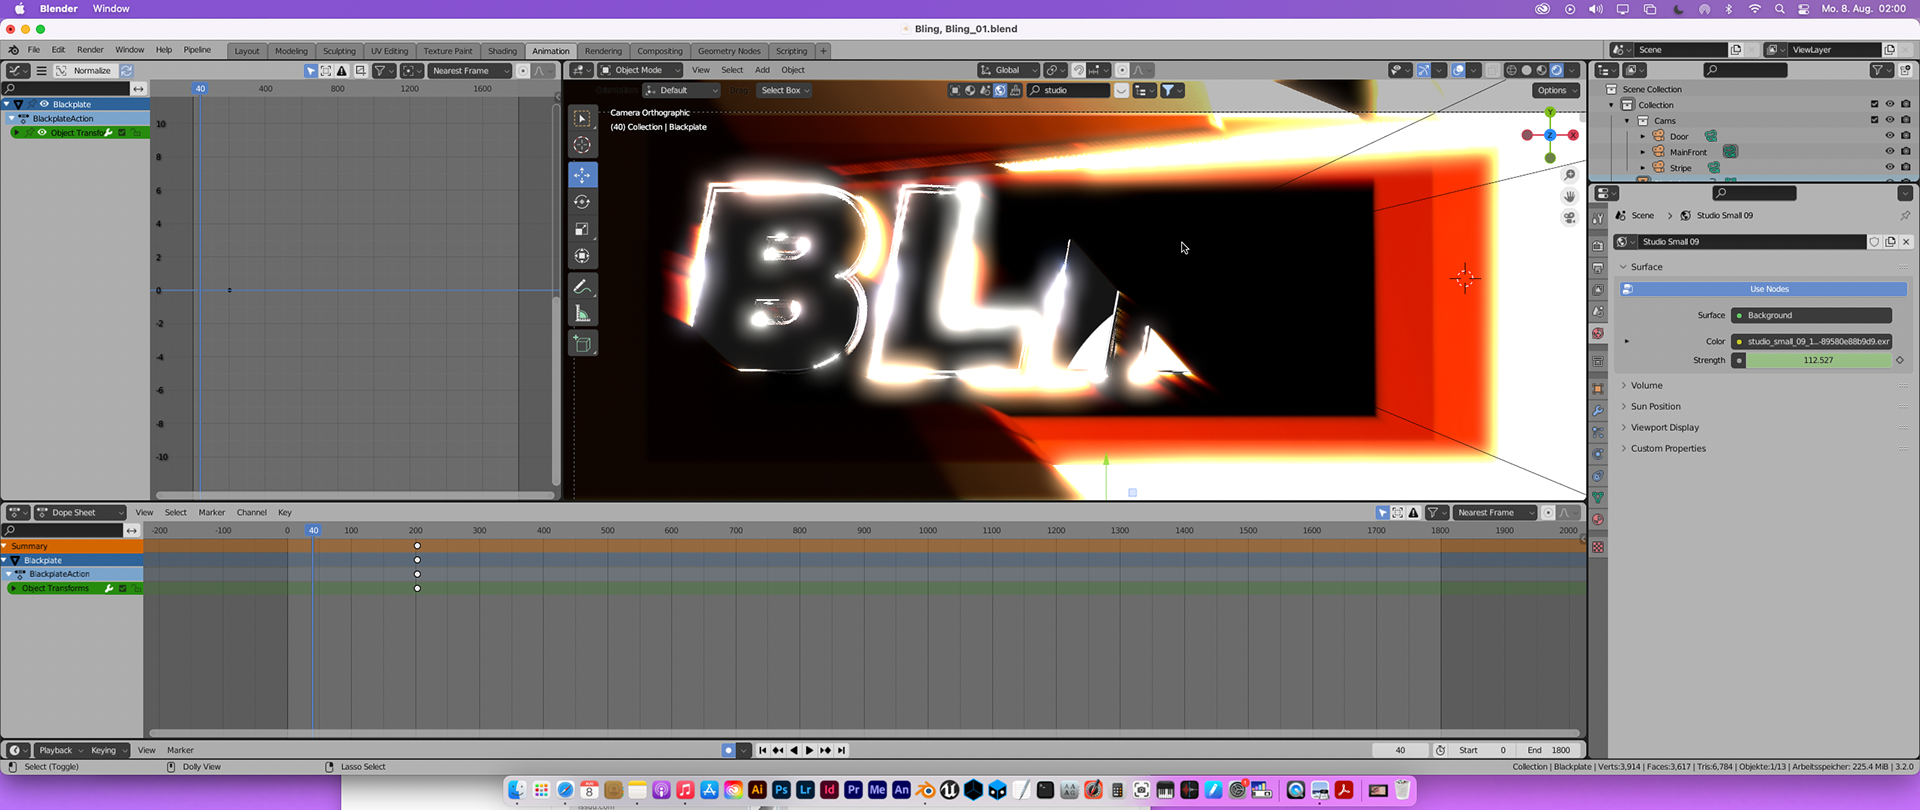Hide the Door collection in viewport
Image resolution: width=1920 pixels, height=810 pixels.
click(1890, 136)
